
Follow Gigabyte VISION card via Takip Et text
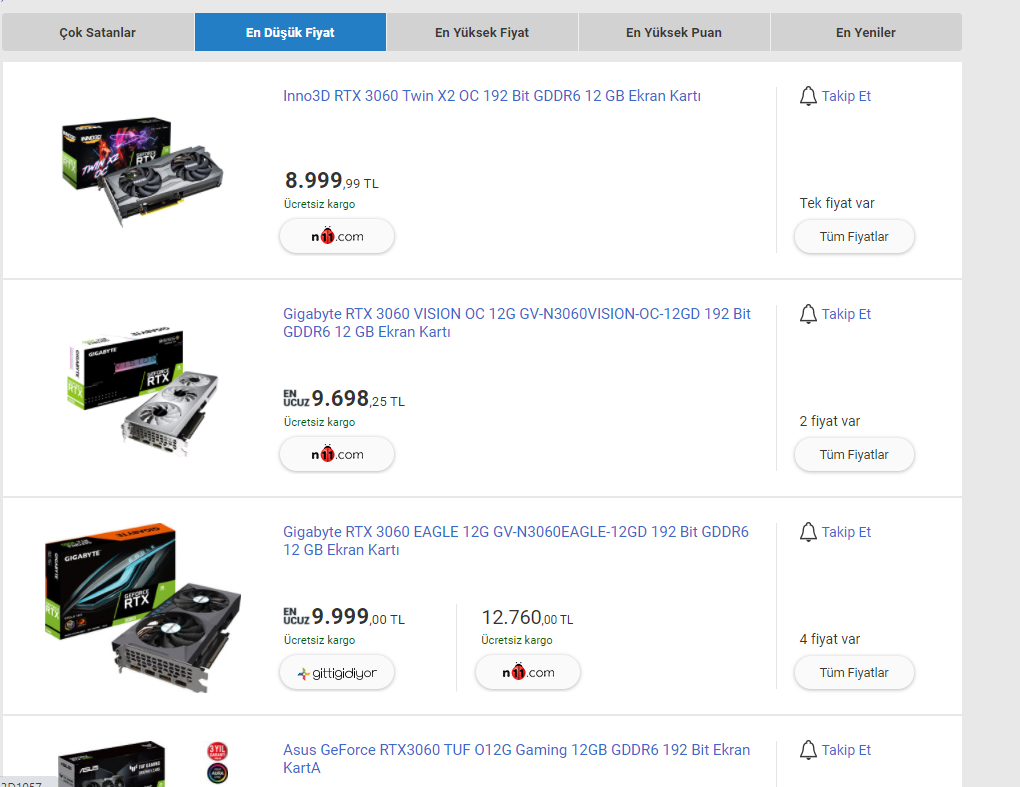coord(846,314)
